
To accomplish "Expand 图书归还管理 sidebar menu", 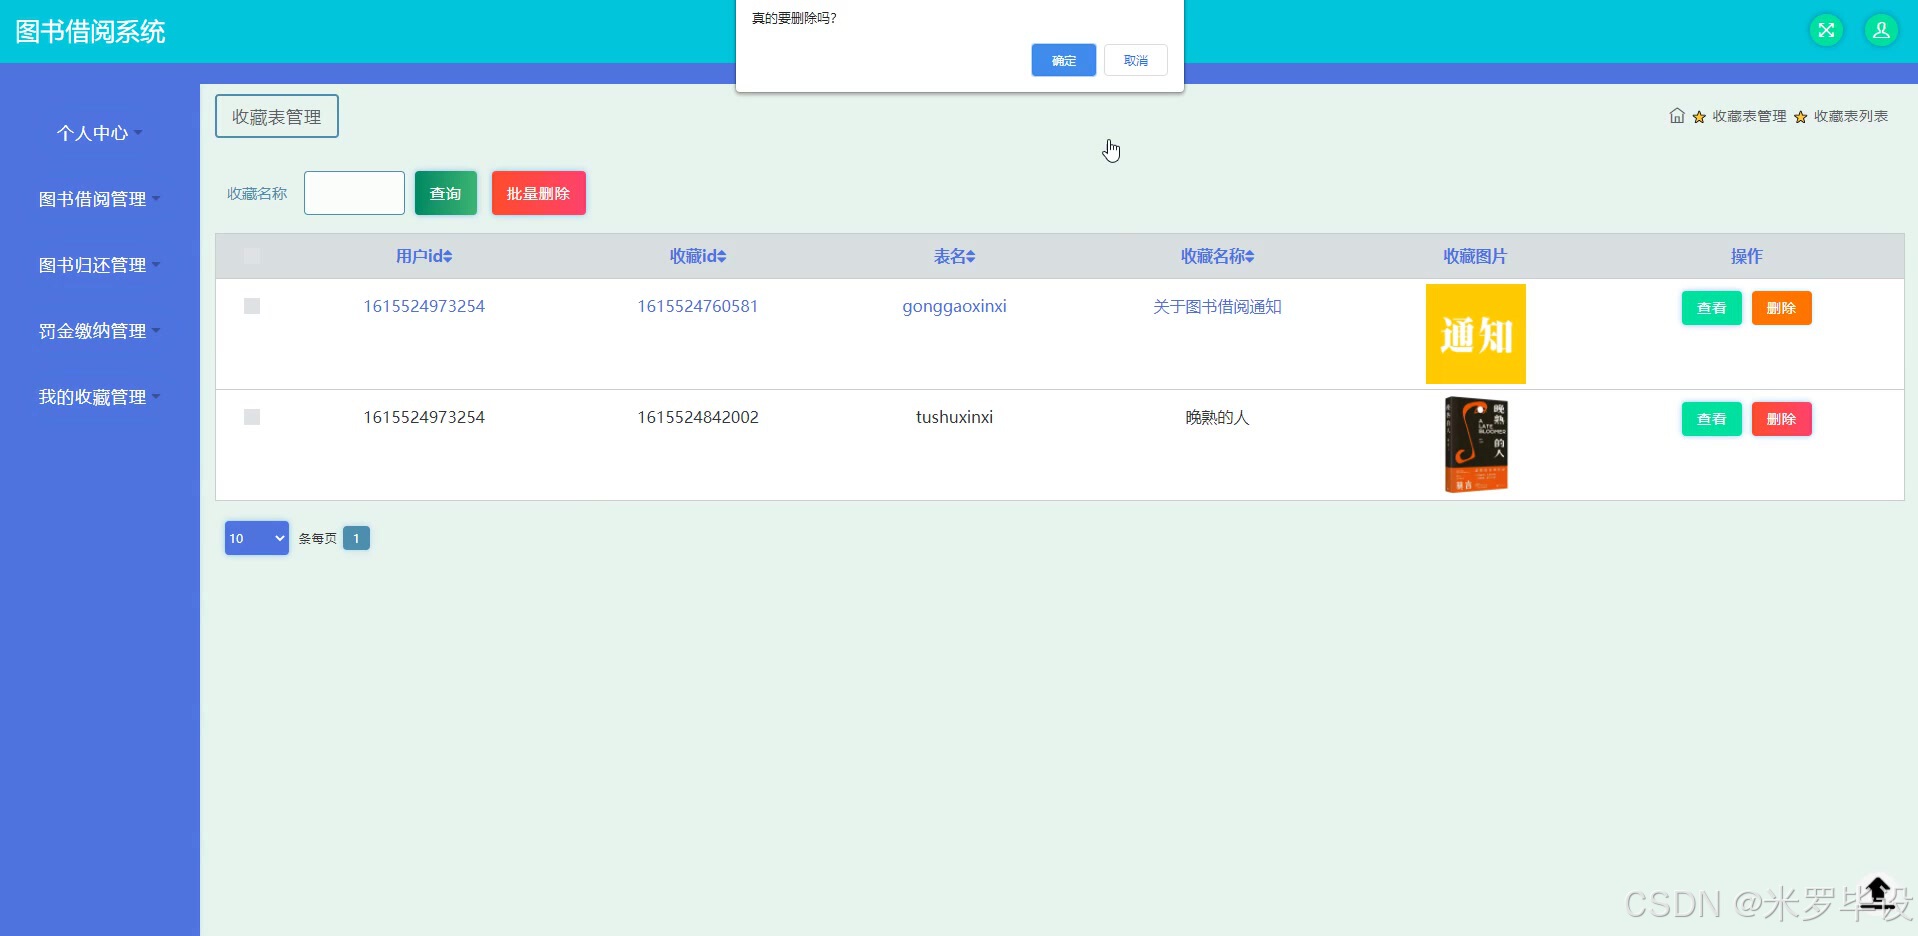I will click(x=100, y=265).
